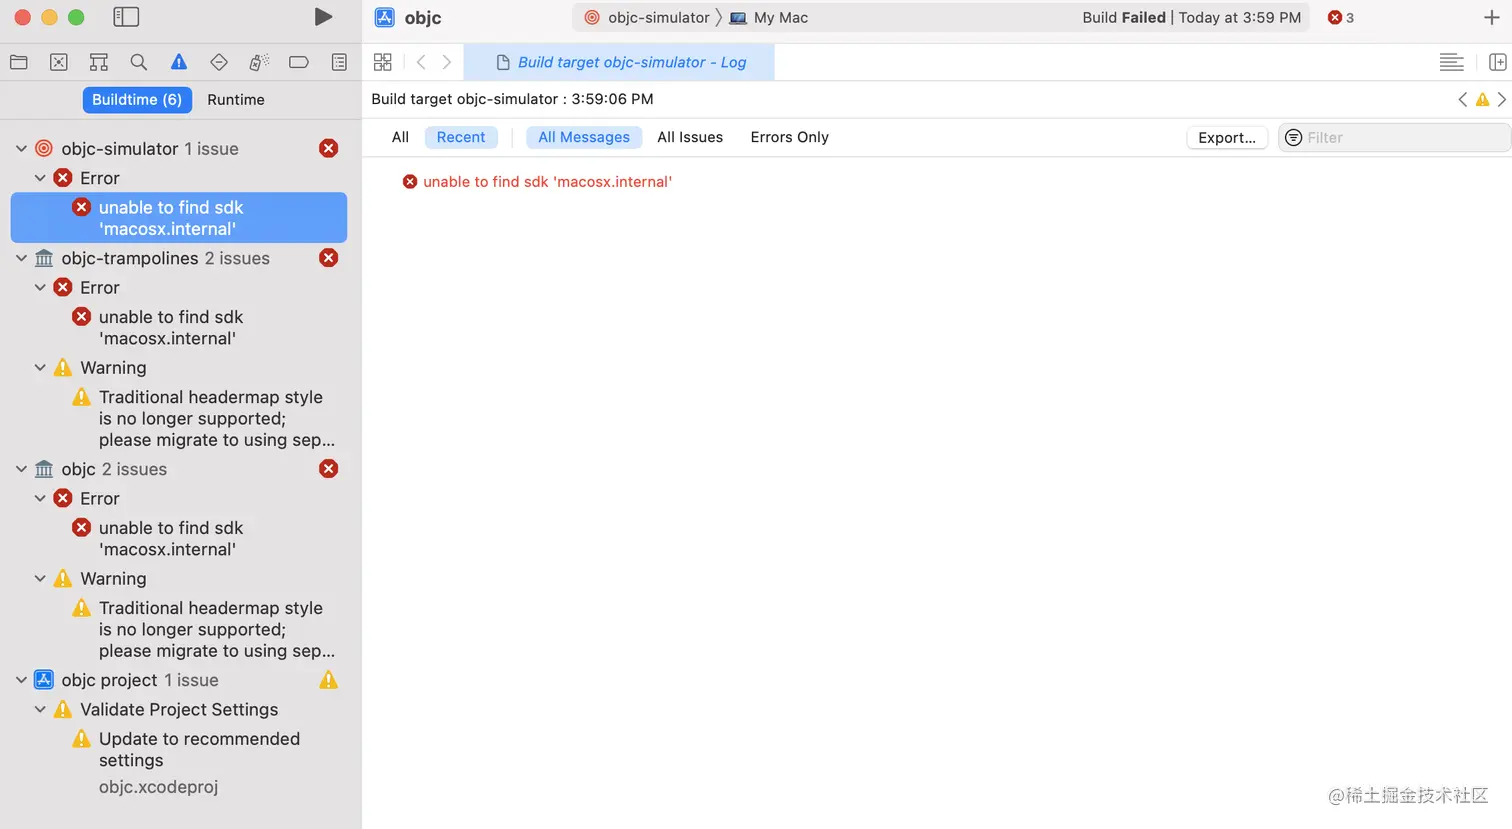Collapse the Warning group under objc target
Image resolution: width=1512 pixels, height=829 pixels.
[40, 579]
